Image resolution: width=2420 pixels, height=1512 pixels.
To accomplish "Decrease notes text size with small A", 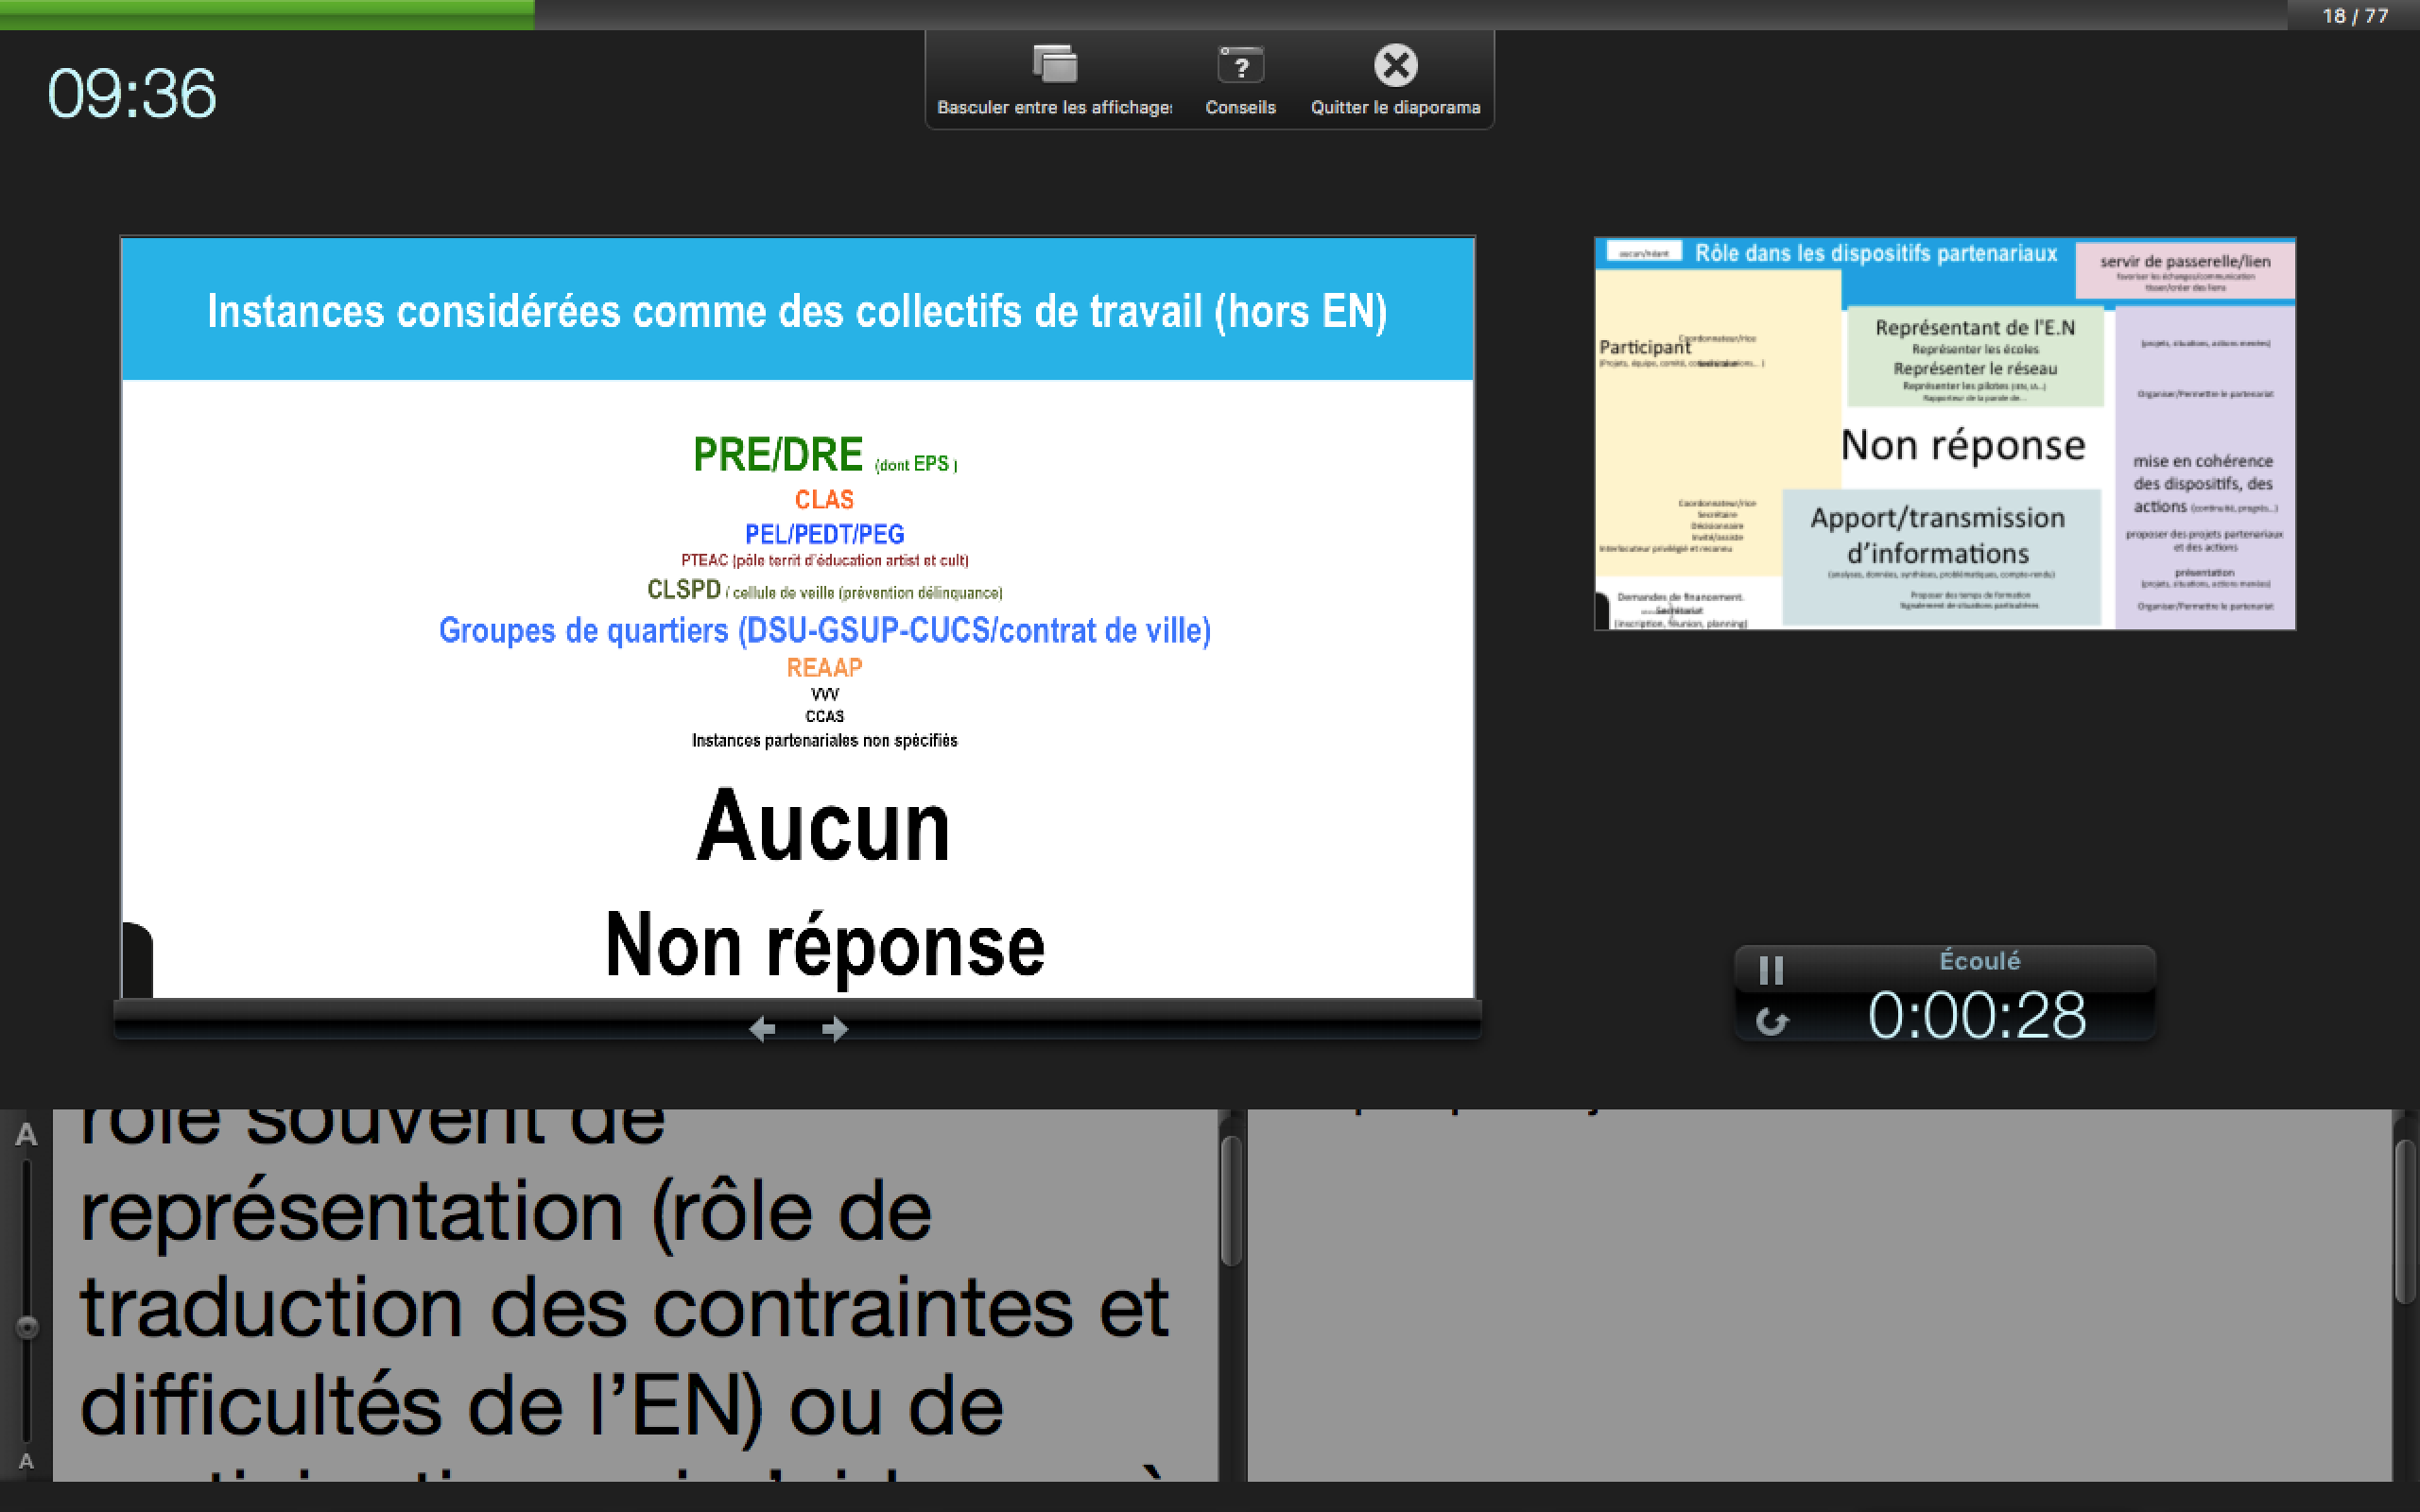I will click(x=26, y=1461).
